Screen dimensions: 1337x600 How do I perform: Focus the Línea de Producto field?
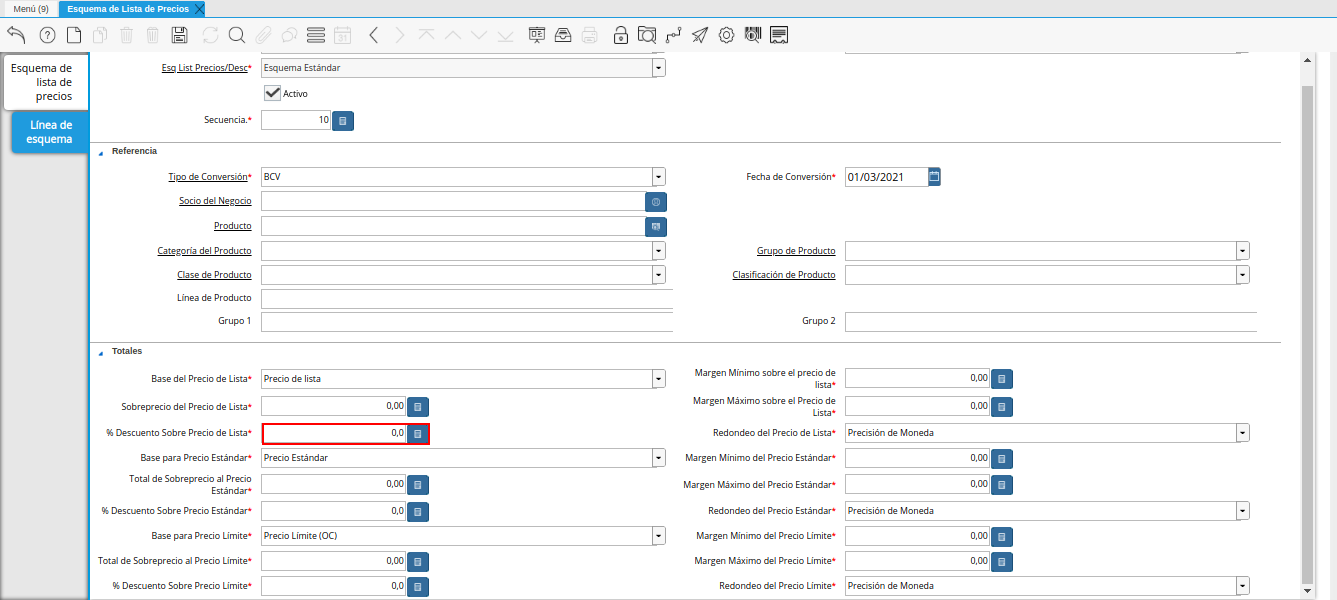(467, 299)
